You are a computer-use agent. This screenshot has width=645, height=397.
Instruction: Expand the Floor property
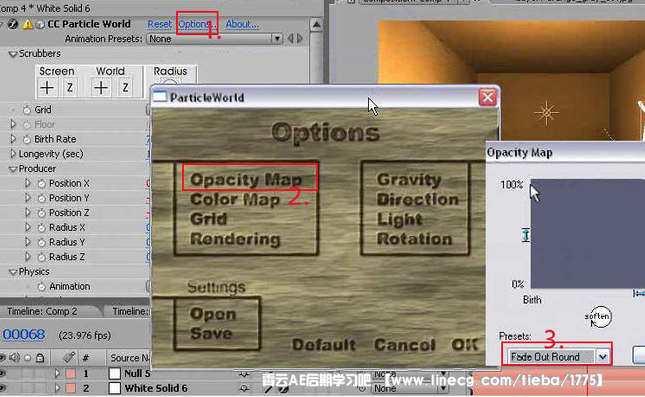click(x=13, y=124)
